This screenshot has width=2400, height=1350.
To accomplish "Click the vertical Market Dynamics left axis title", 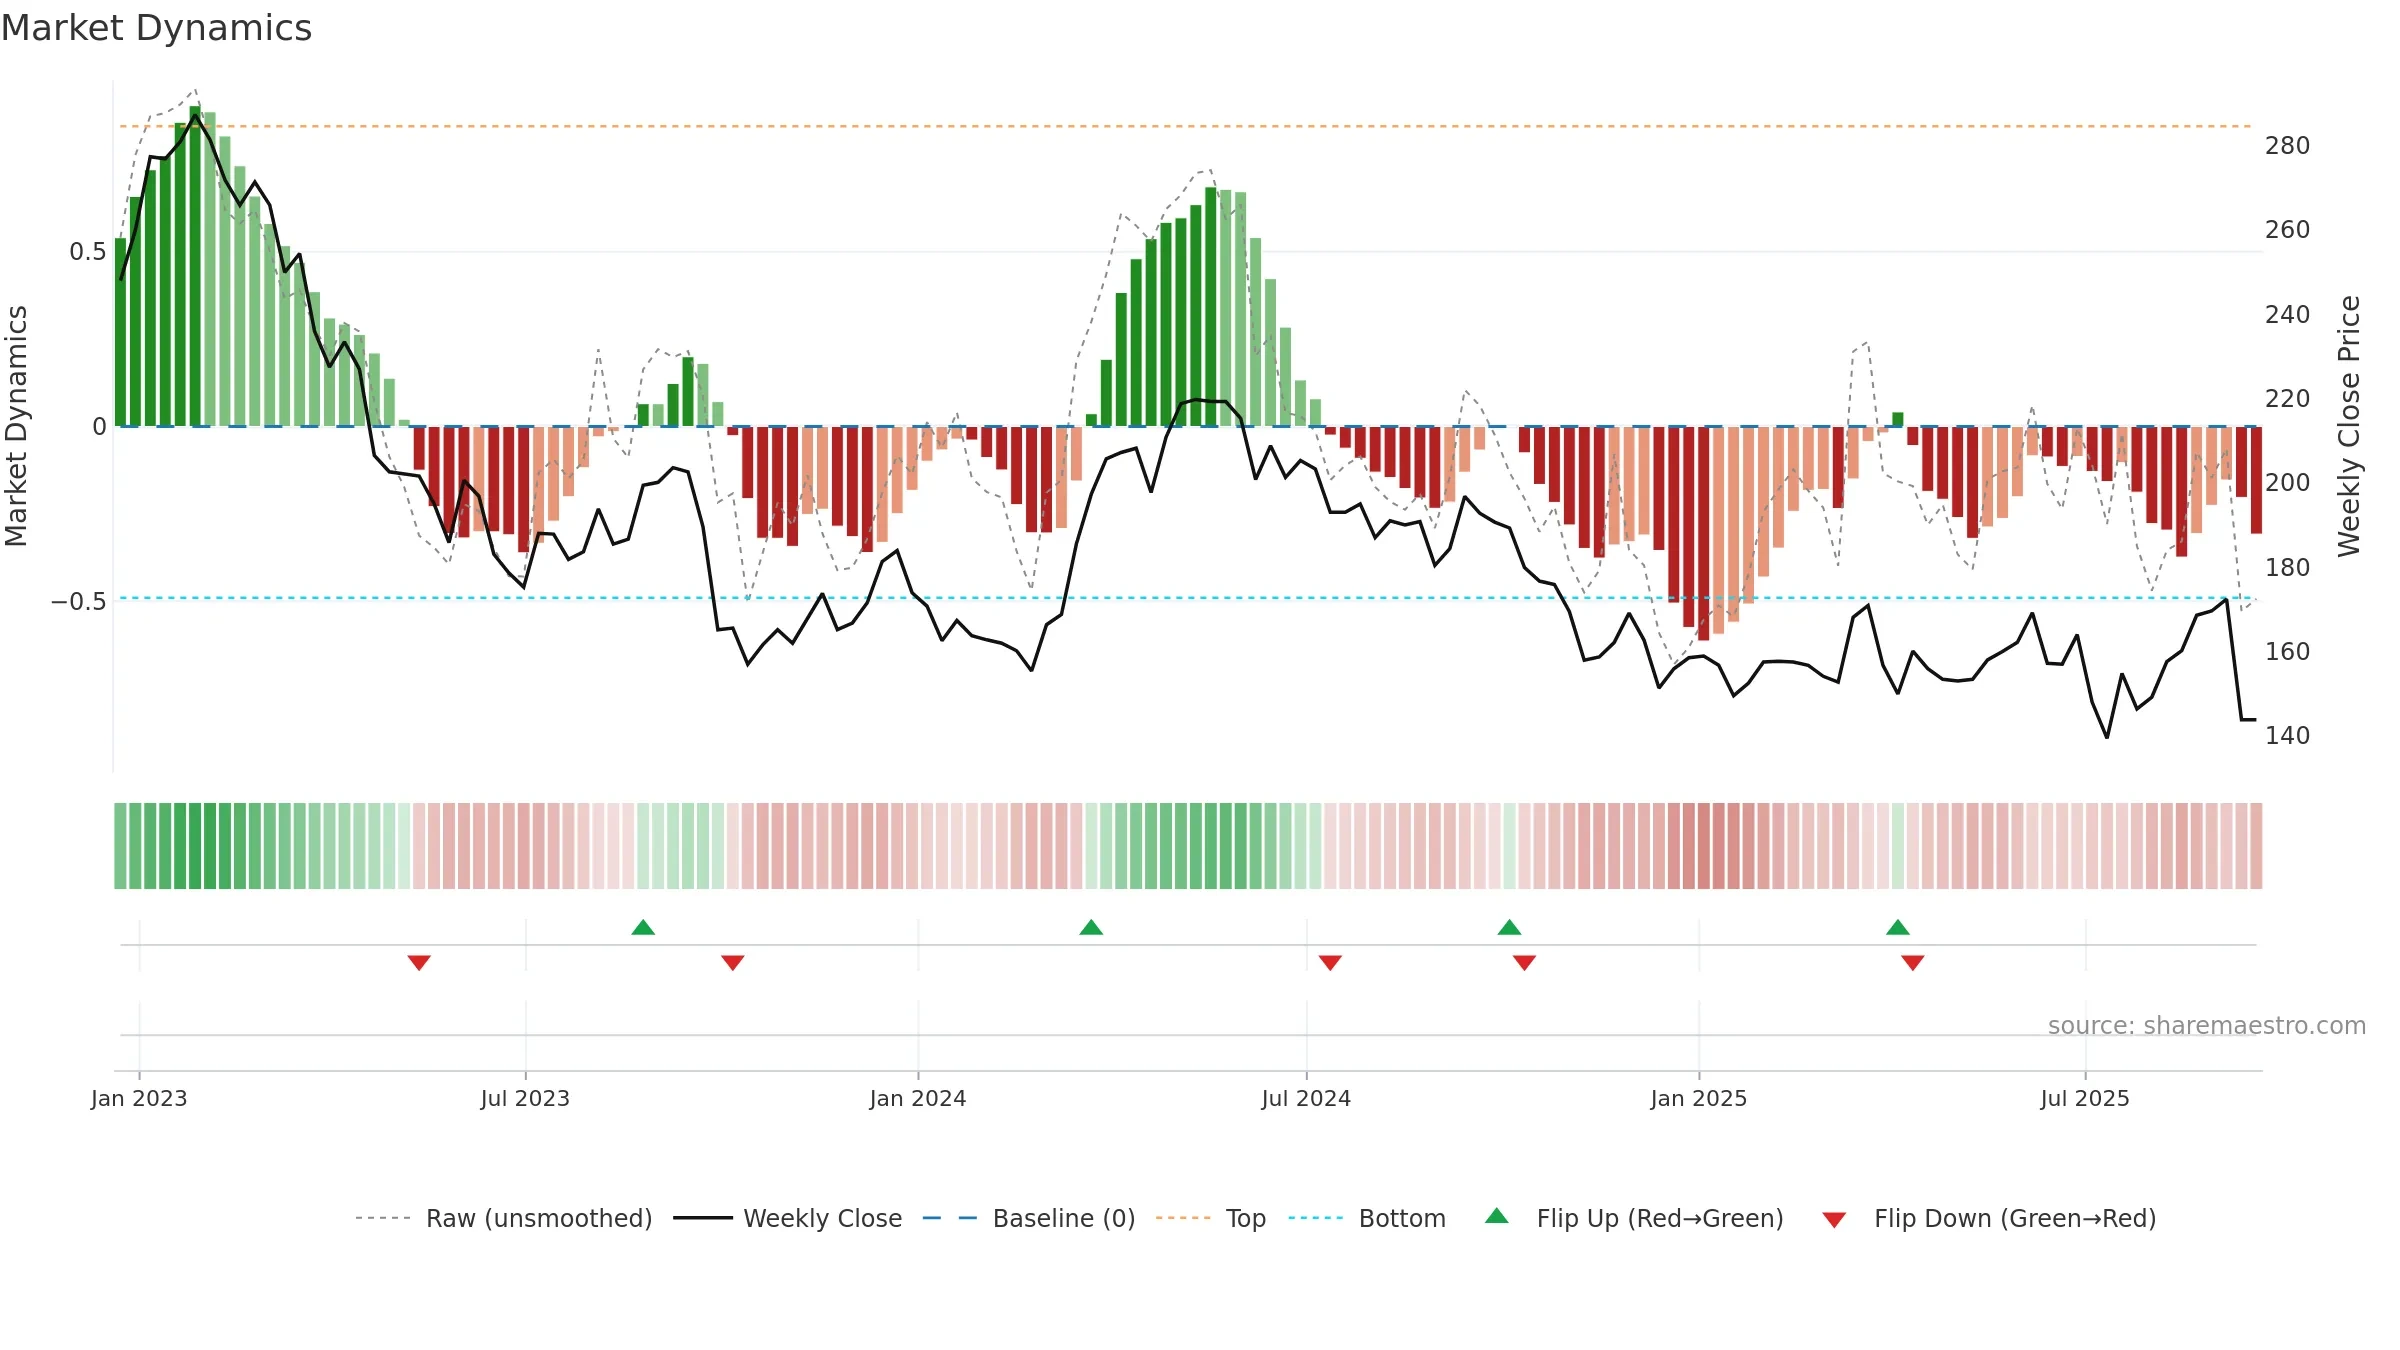I will 16,426.
